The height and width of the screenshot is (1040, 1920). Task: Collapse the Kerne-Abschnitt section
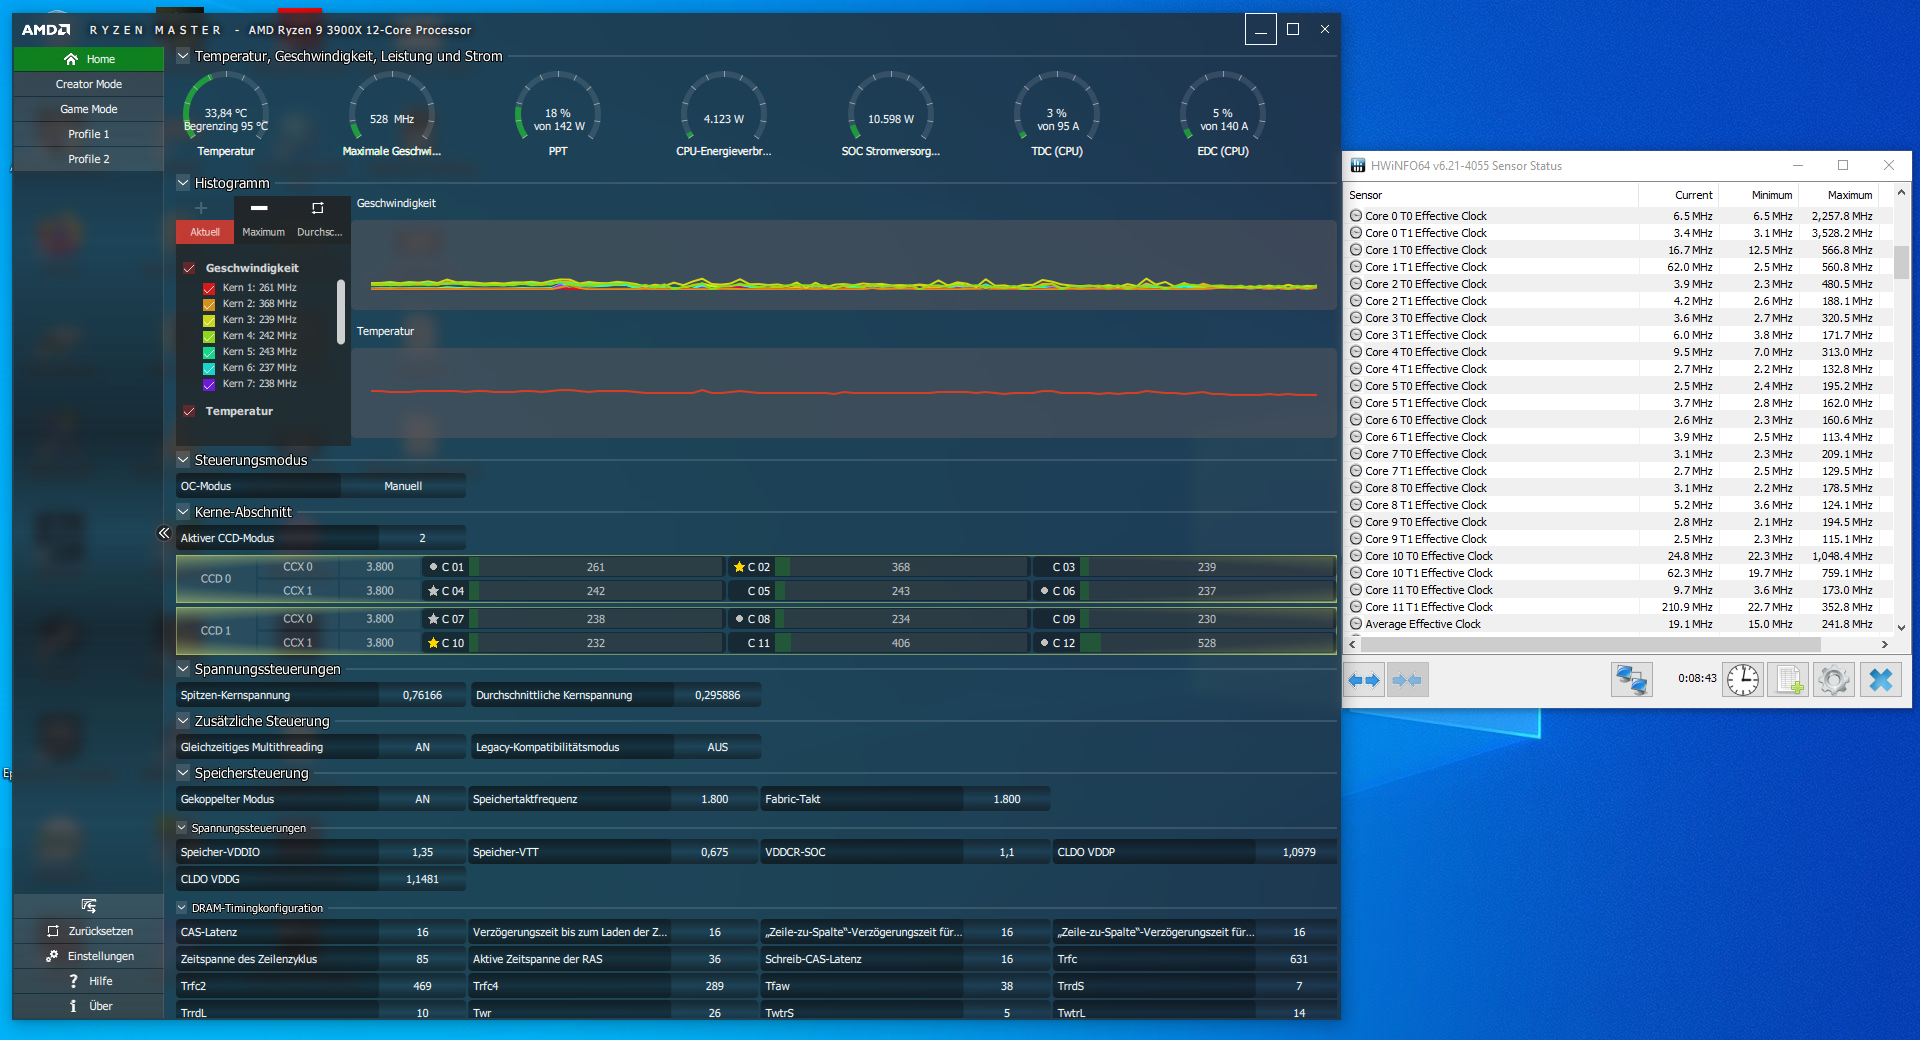tap(183, 512)
